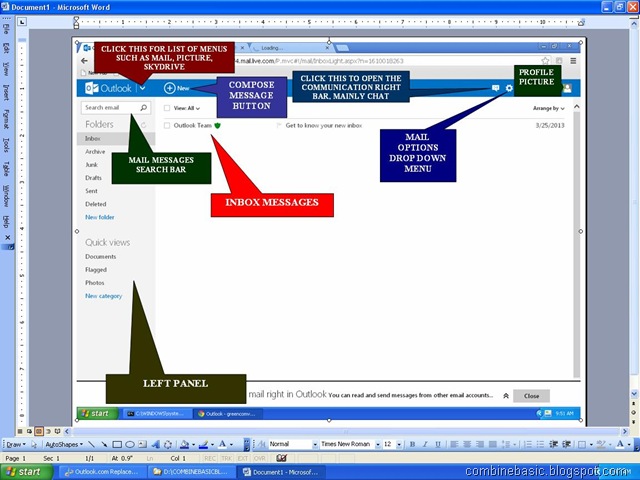Apply Fill Color paint bucket
This screenshot has height=480, width=640.
pos(184,444)
